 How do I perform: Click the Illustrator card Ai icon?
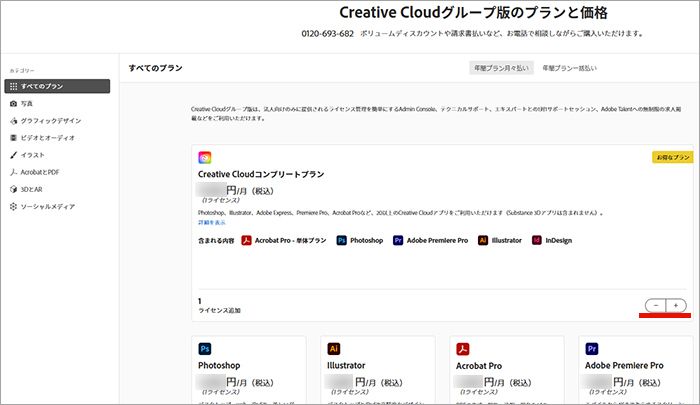click(334, 349)
